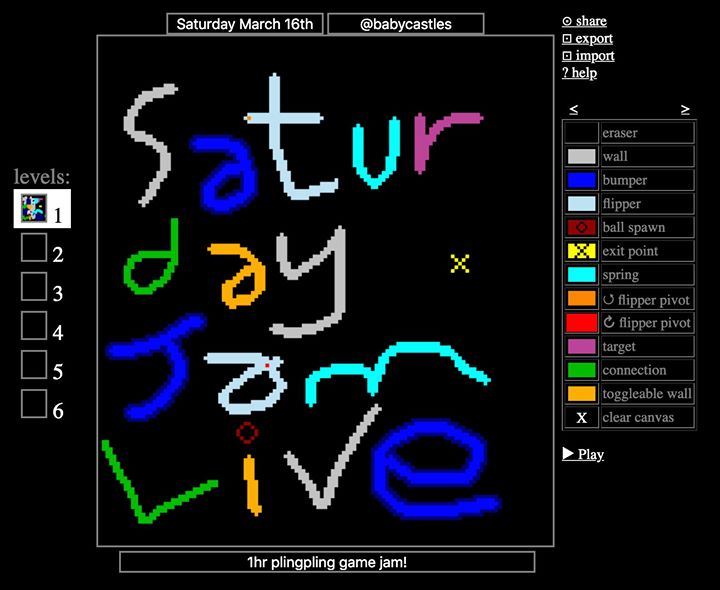Click the level 1 thumbnail
Viewport: 720px width, 590px height.
click(34, 209)
